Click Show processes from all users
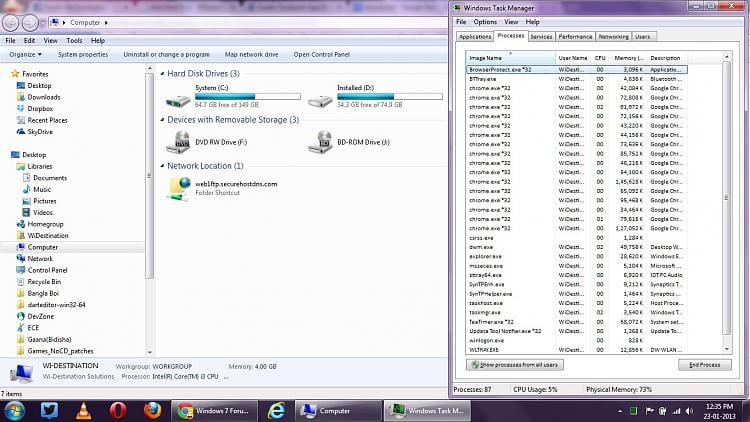This screenshot has height=422, width=750. pos(515,365)
